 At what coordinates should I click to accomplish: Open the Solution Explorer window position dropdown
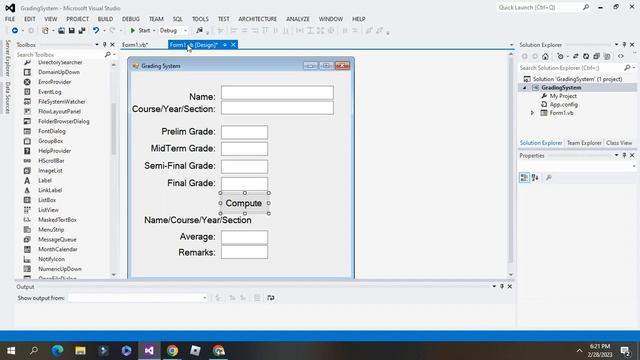point(616,44)
